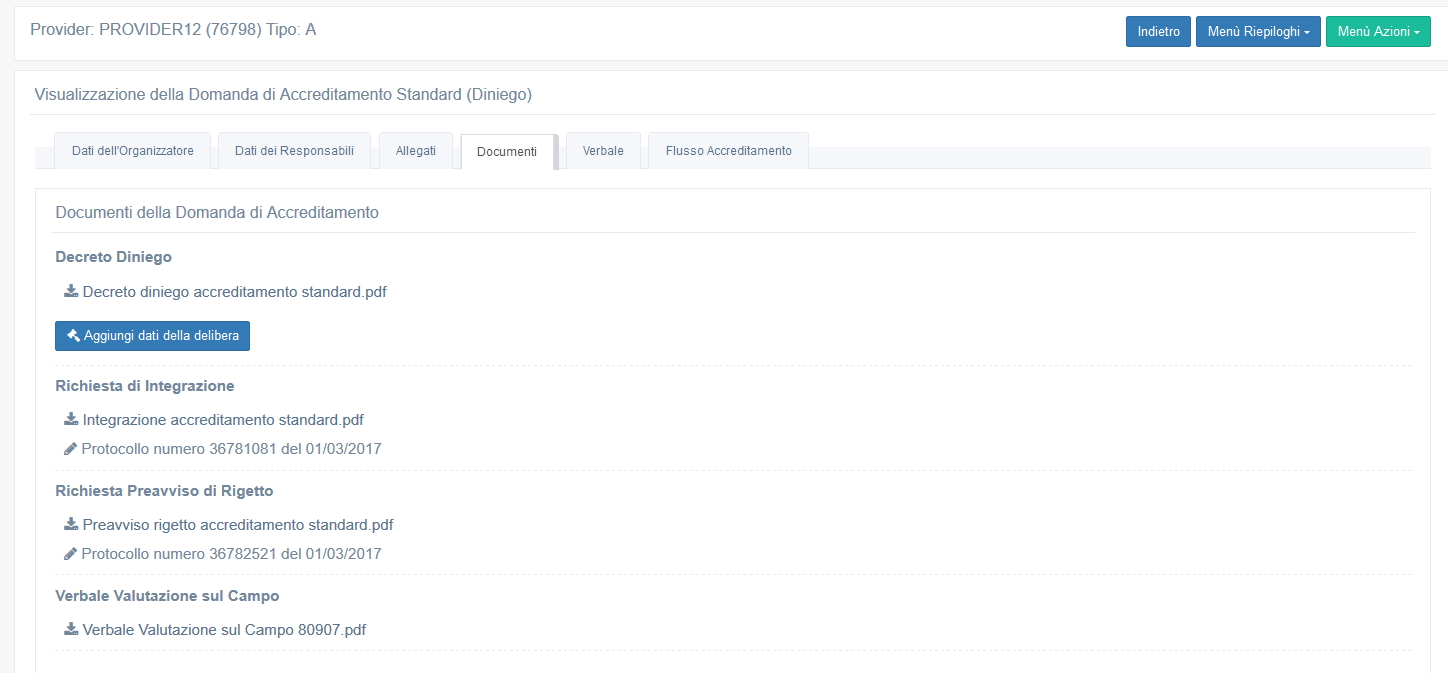Go back with the Indietro button
Viewport: 1448px width, 673px height.
[1158, 32]
